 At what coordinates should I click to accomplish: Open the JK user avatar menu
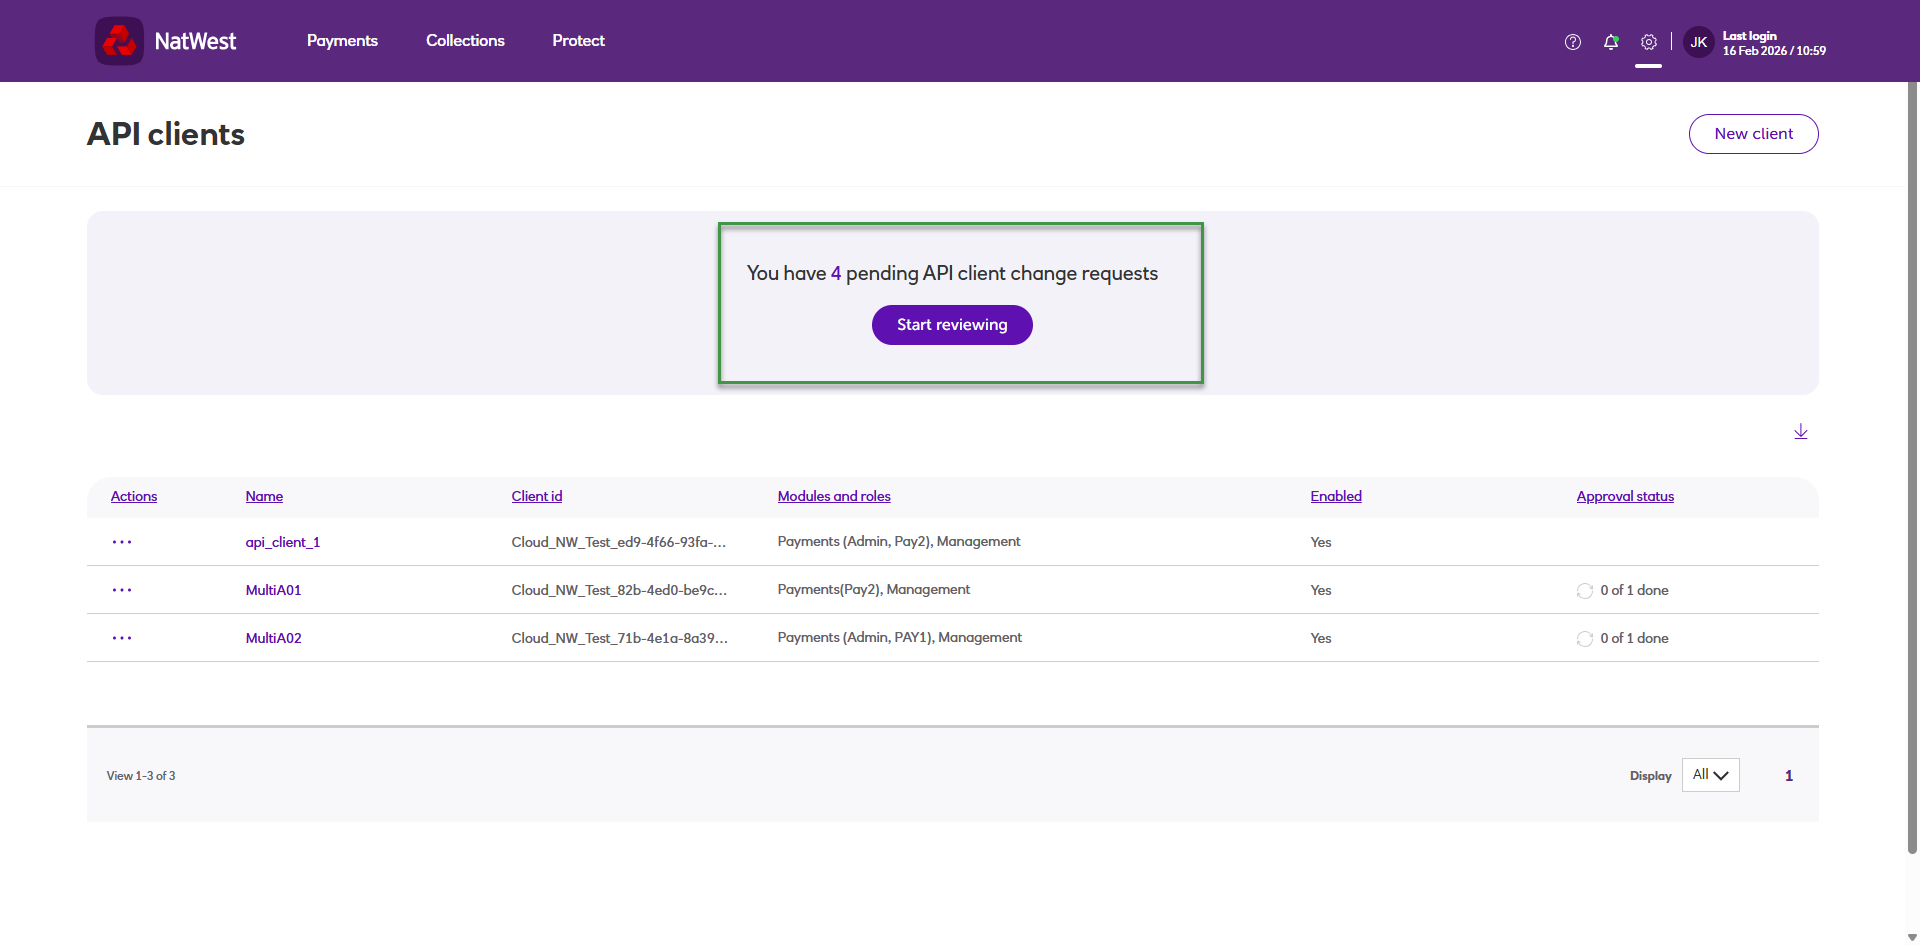(x=1698, y=42)
